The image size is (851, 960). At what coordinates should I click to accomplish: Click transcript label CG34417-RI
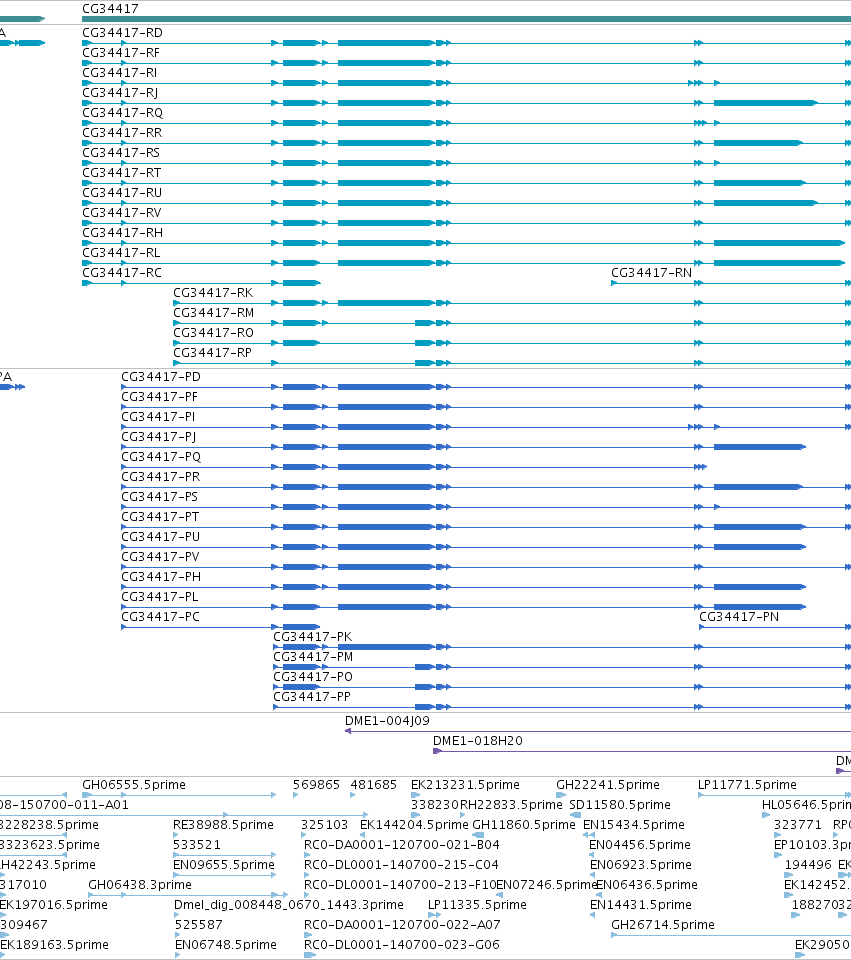click(119, 73)
